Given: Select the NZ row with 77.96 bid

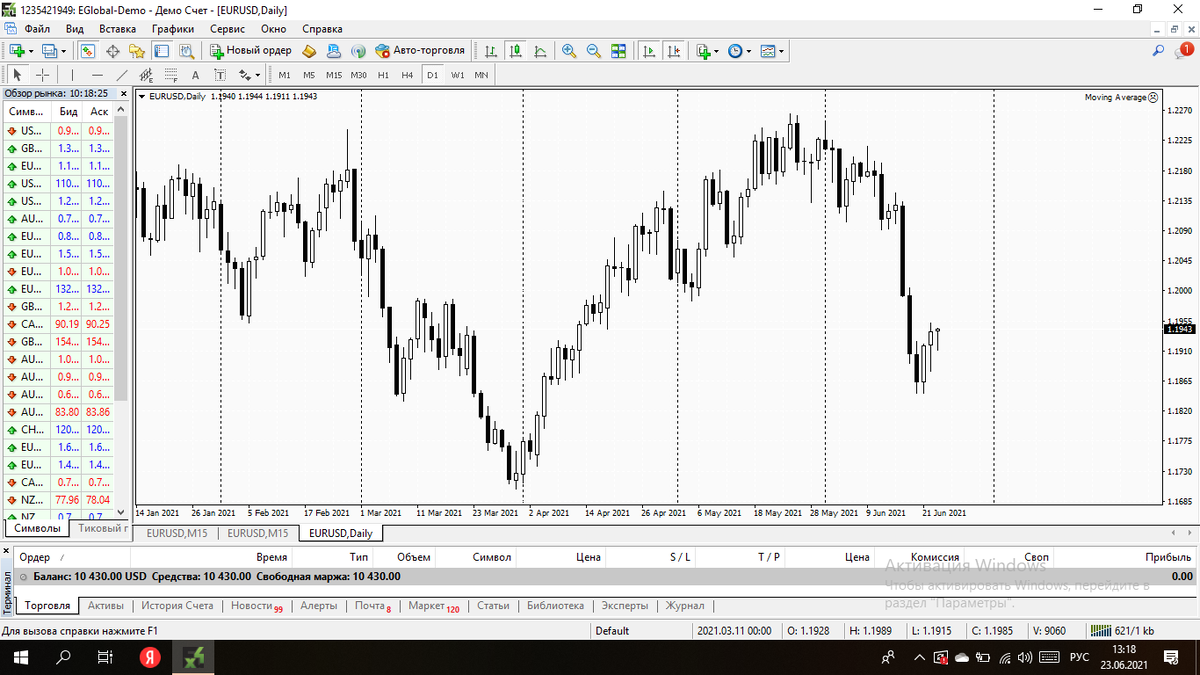Looking at the screenshot, I should click(x=57, y=499).
